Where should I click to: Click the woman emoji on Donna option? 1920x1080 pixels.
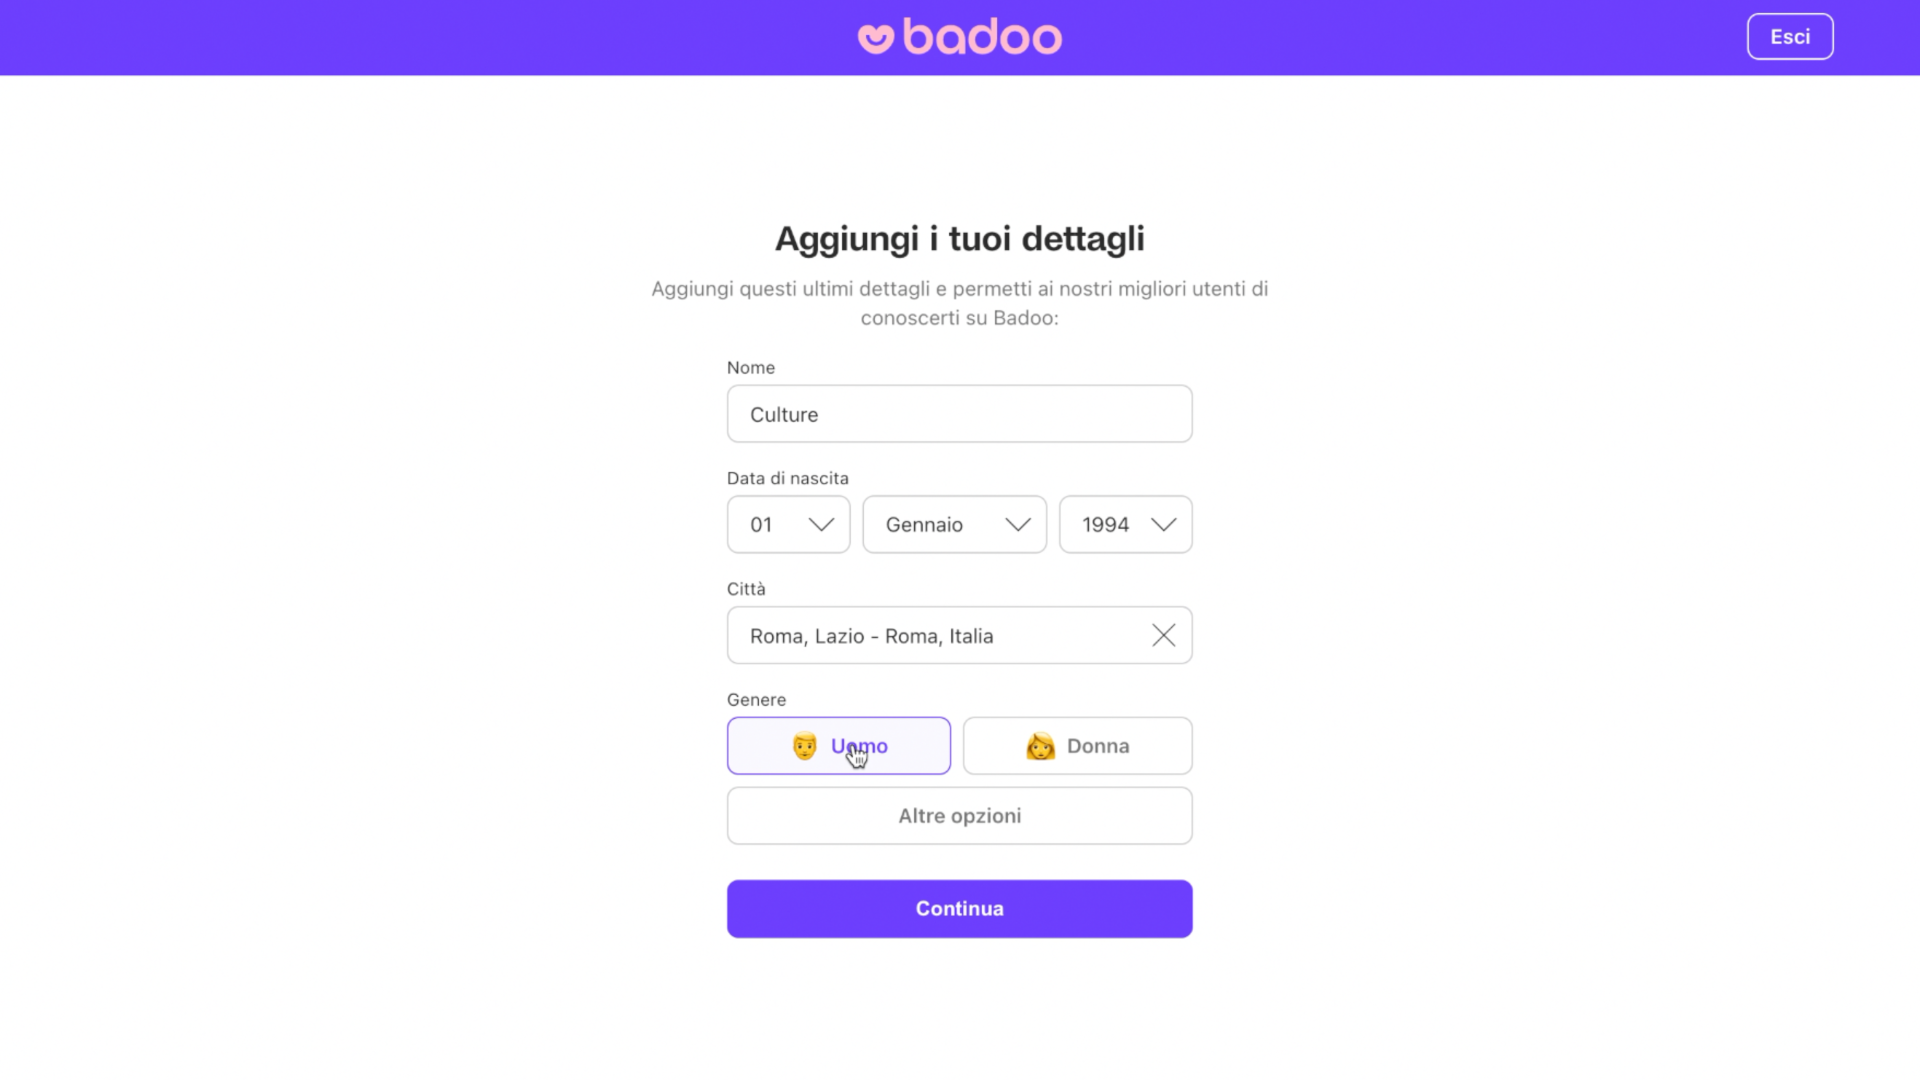click(1041, 746)
